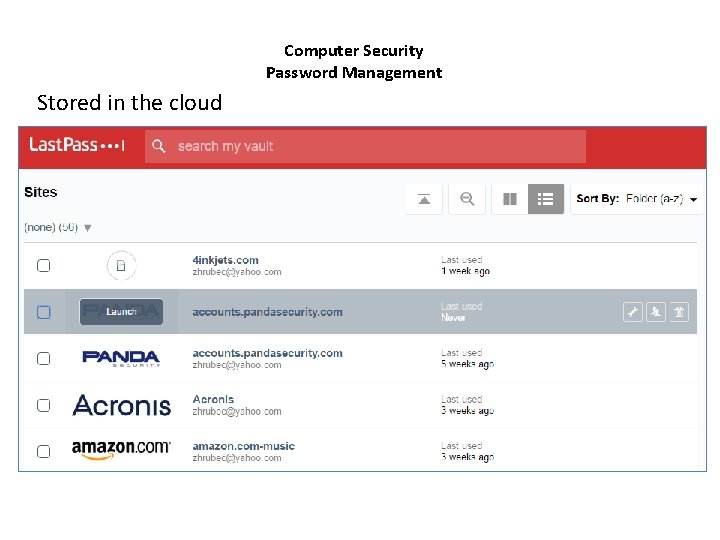Open the 4inkjets.com entry
720x540 pixels.
click(225, 260)
